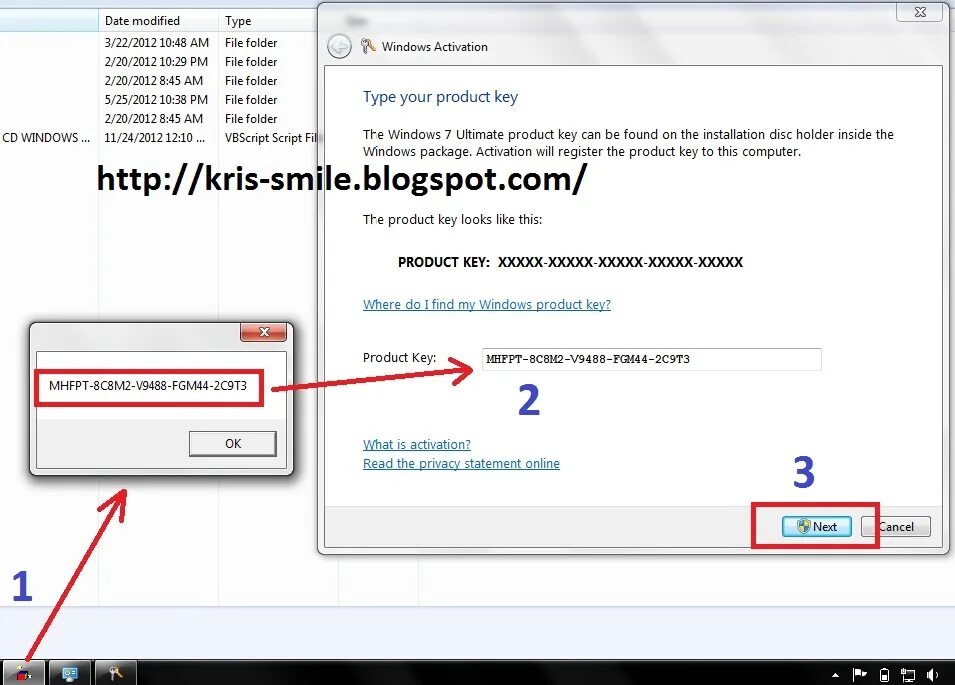The height and width of the screenshot is (685, 955).
Task: Click OK in the product key message box
Action: (233, 444)
